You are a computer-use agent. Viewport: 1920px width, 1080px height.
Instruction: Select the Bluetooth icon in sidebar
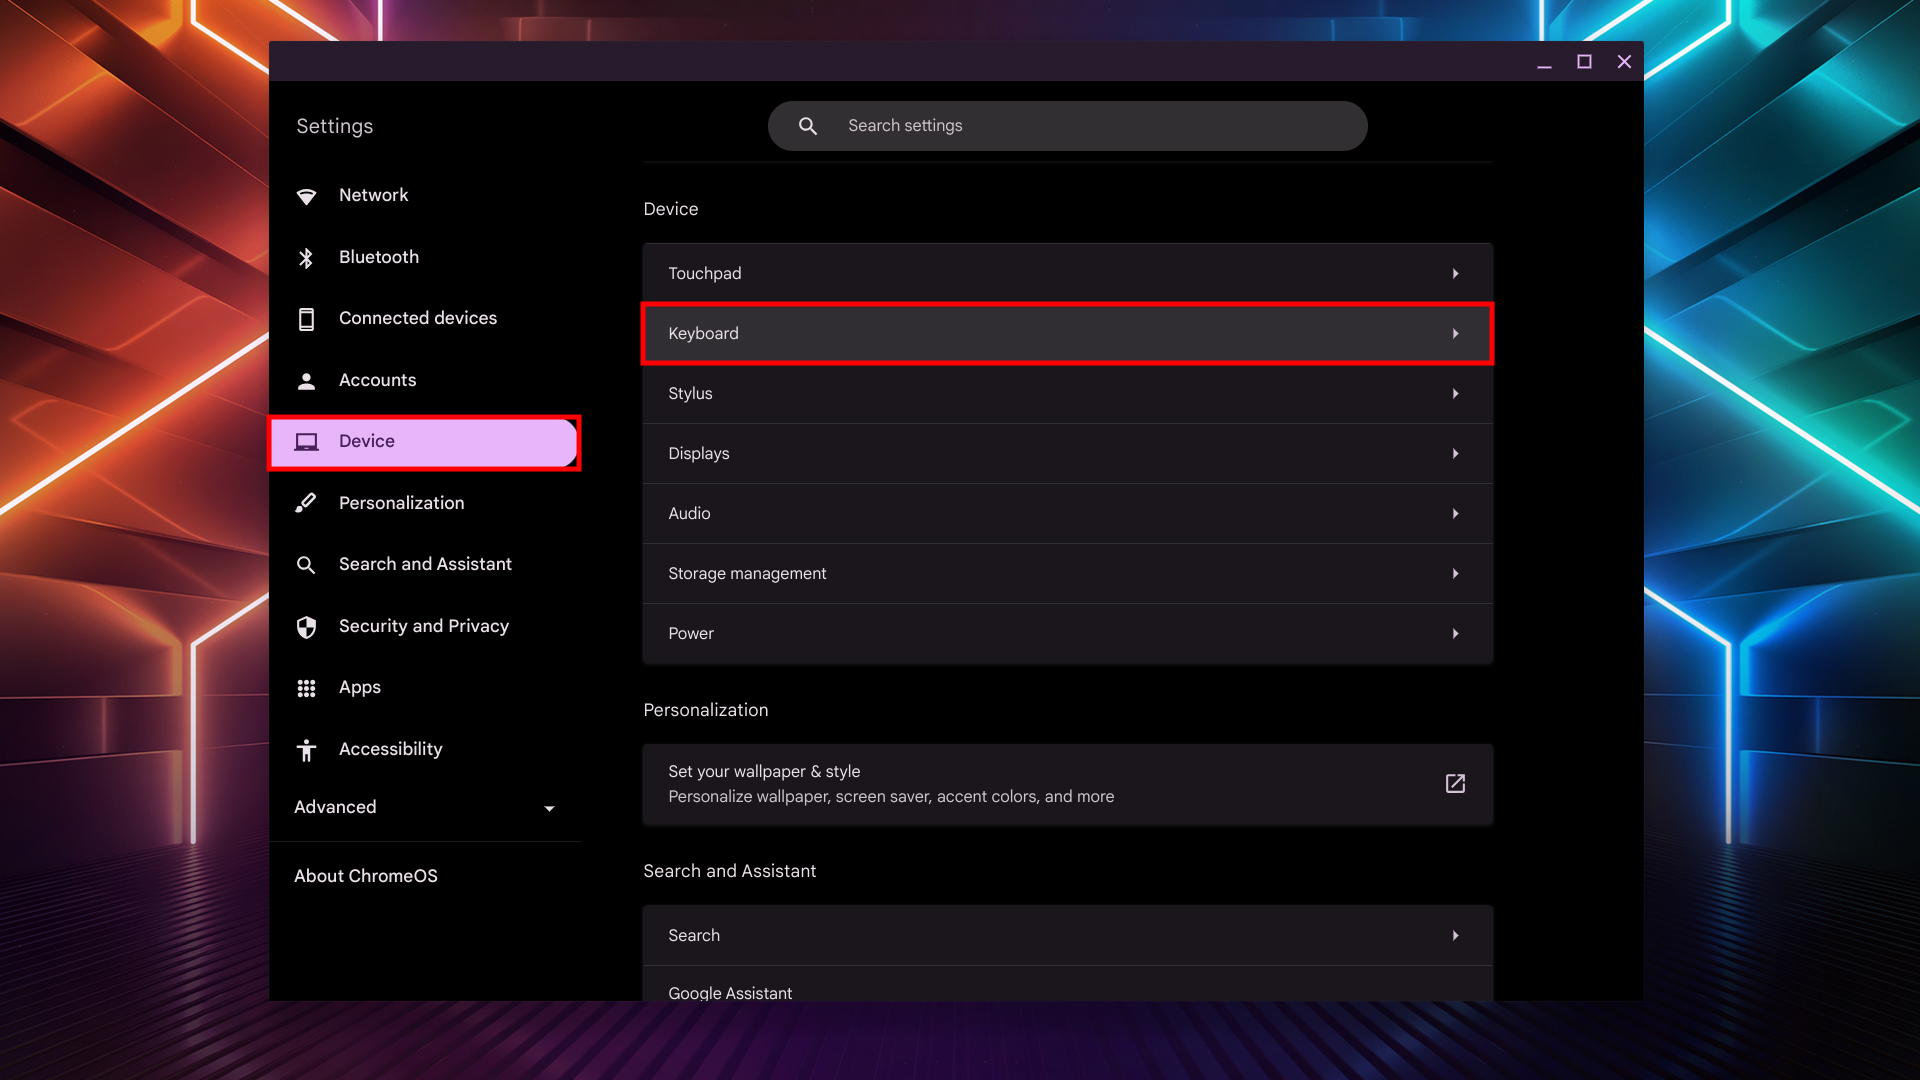coord(306,257)
